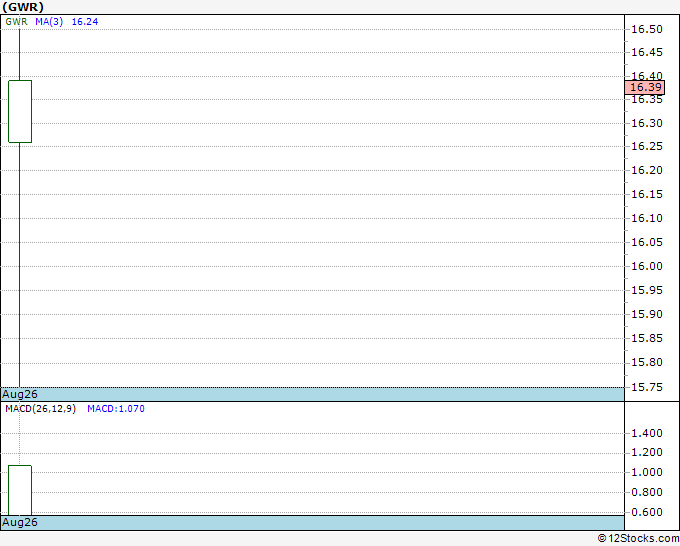Click the MACD histogram bar
Image resolution: width=680 pixels, height=546 pixels.
[x=20, y=490]
